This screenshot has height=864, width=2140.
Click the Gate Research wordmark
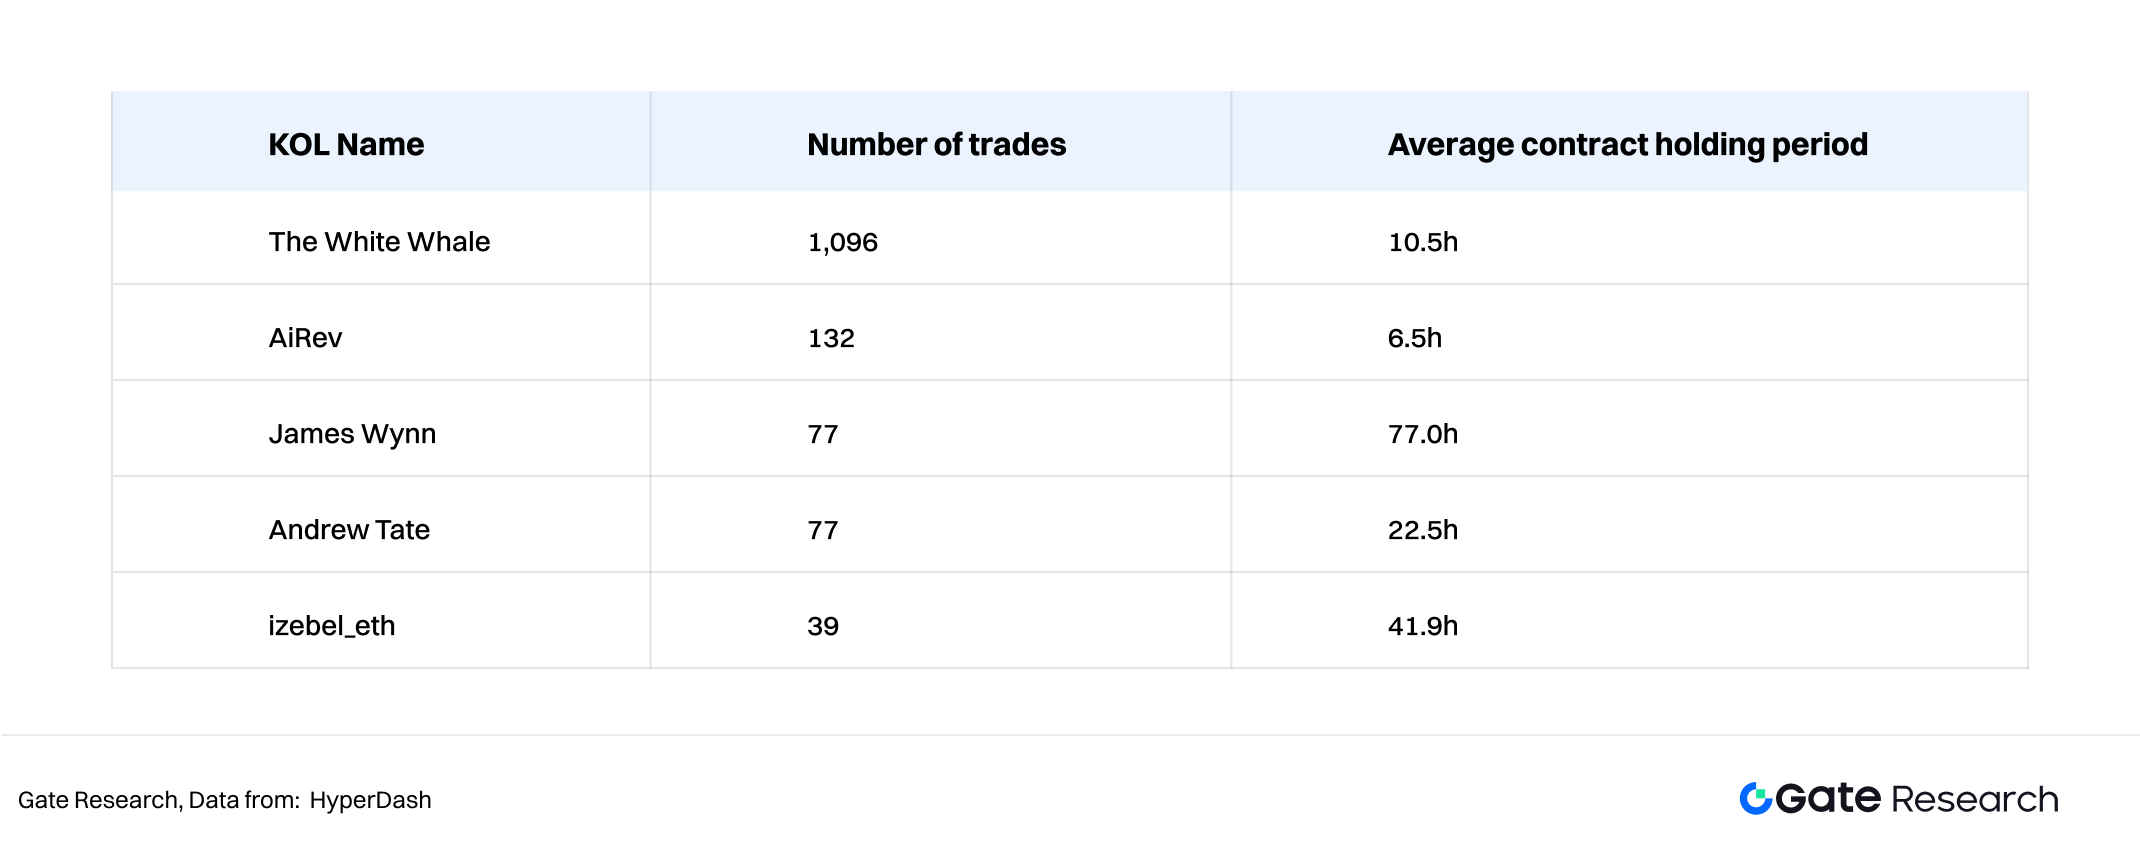pyautogui.click(x=1917, y=798)
